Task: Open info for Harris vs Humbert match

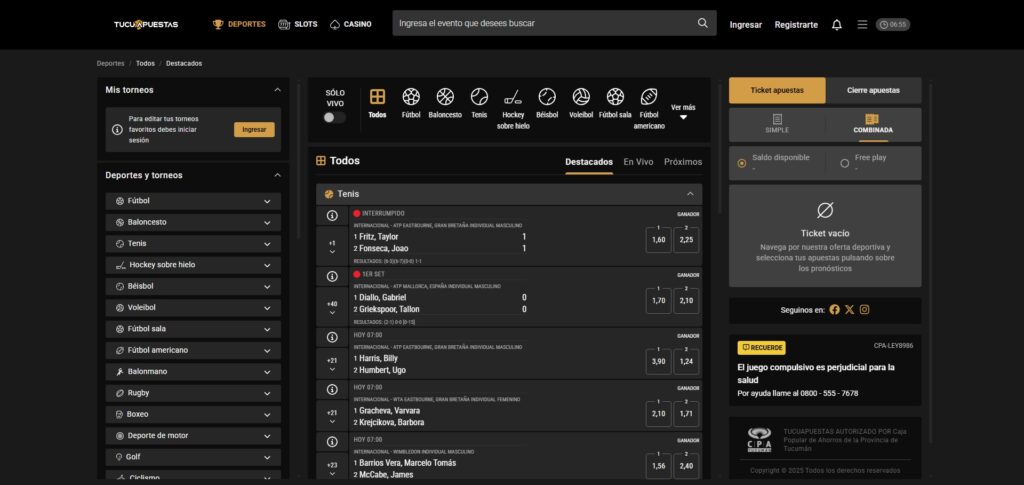Action: tap(332, 337)
